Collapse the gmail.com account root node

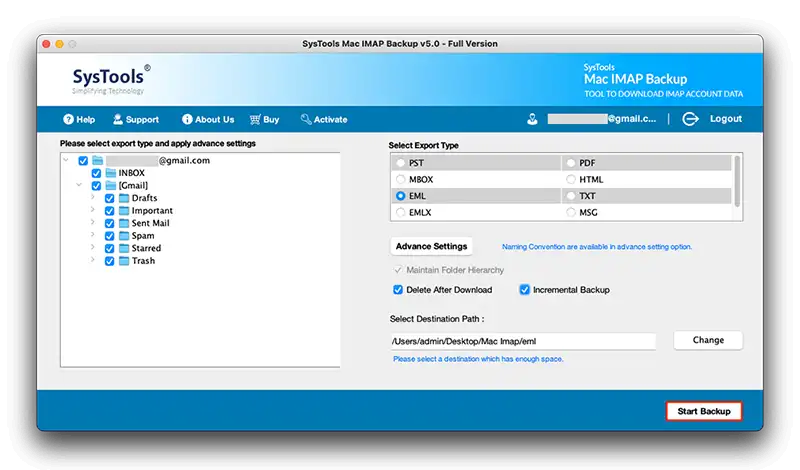click(66, 160)
